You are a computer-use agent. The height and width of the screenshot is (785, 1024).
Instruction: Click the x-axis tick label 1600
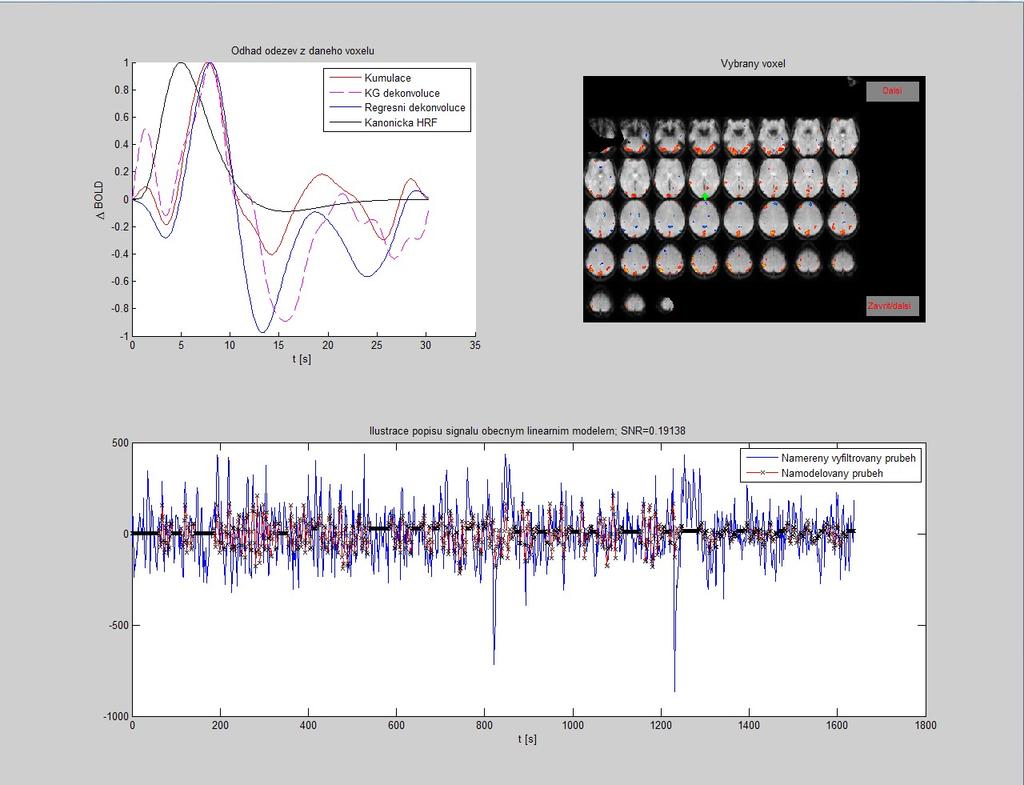pos(837,725)
